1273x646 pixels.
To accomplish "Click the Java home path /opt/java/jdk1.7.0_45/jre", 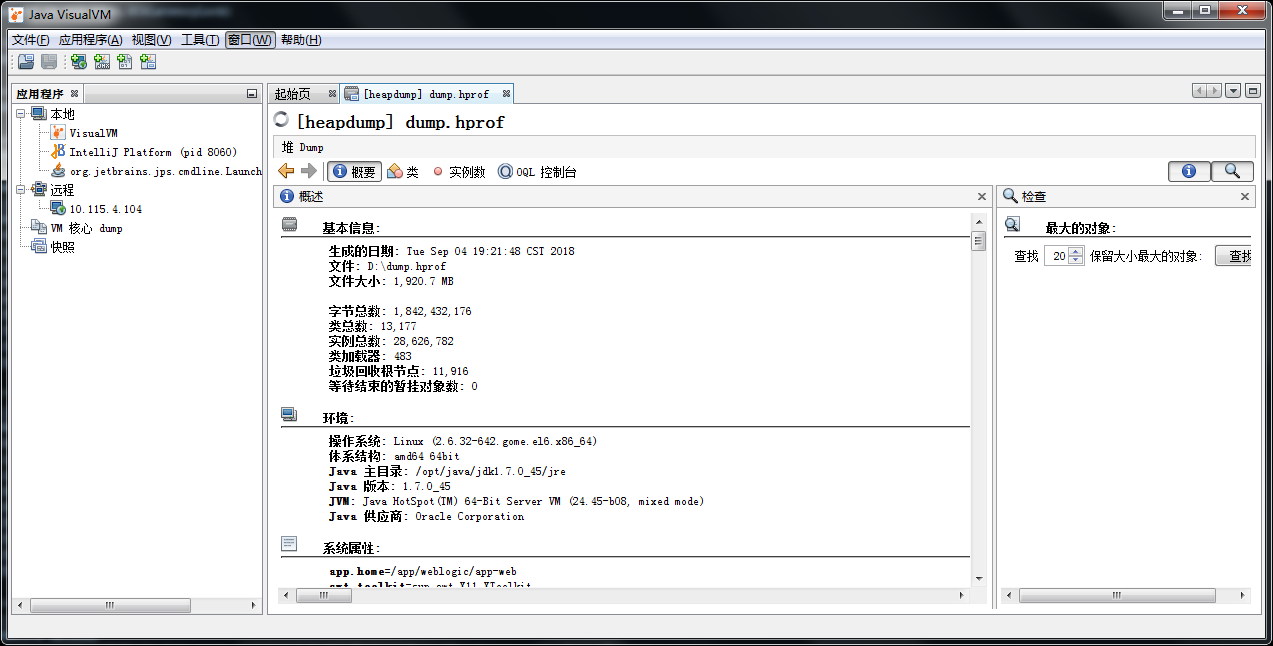I will 491,472.
